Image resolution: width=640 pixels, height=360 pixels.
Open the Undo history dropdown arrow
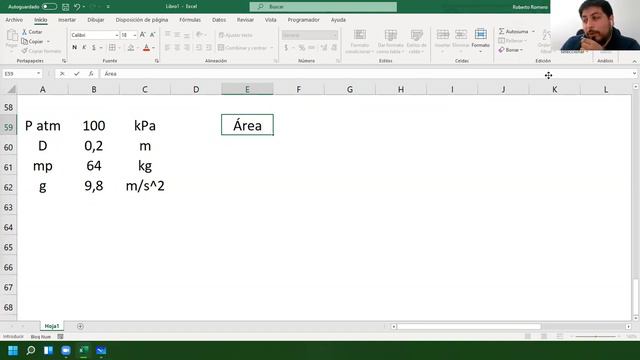(x=84, y=7)
